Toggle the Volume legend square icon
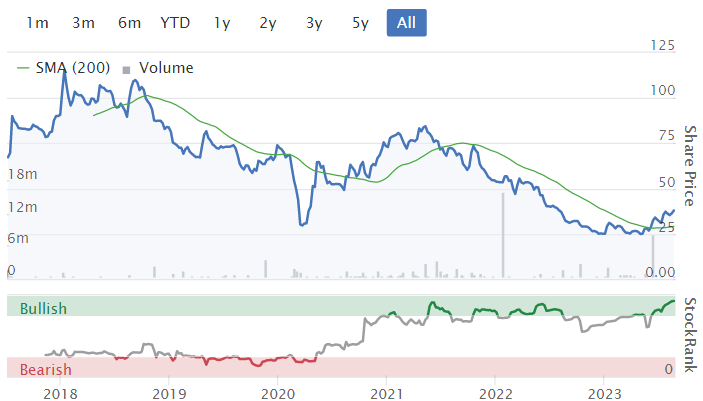 click(x=126, y=69)
